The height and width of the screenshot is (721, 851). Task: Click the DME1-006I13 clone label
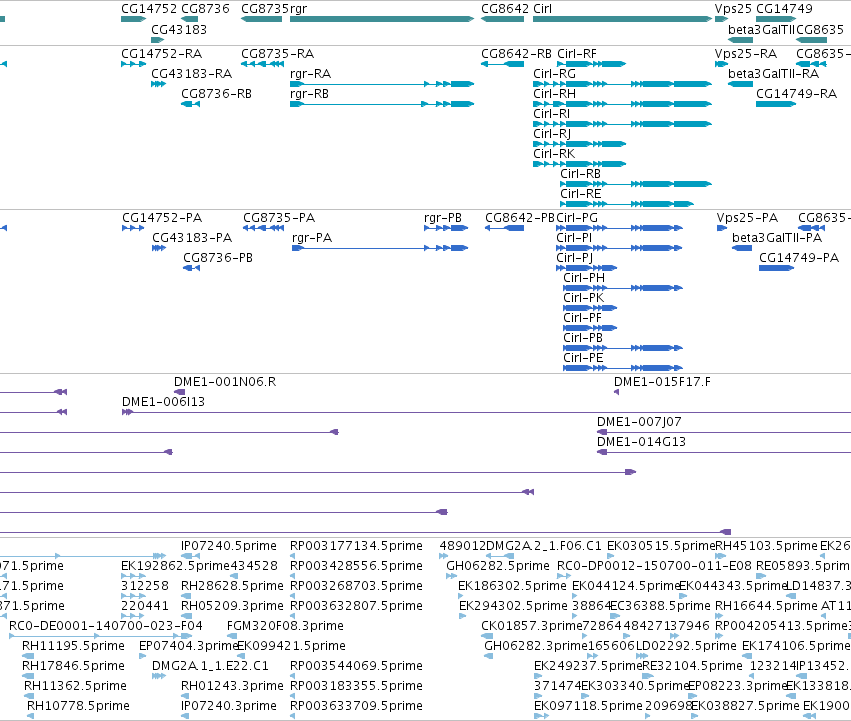click(x=163, y=402)
